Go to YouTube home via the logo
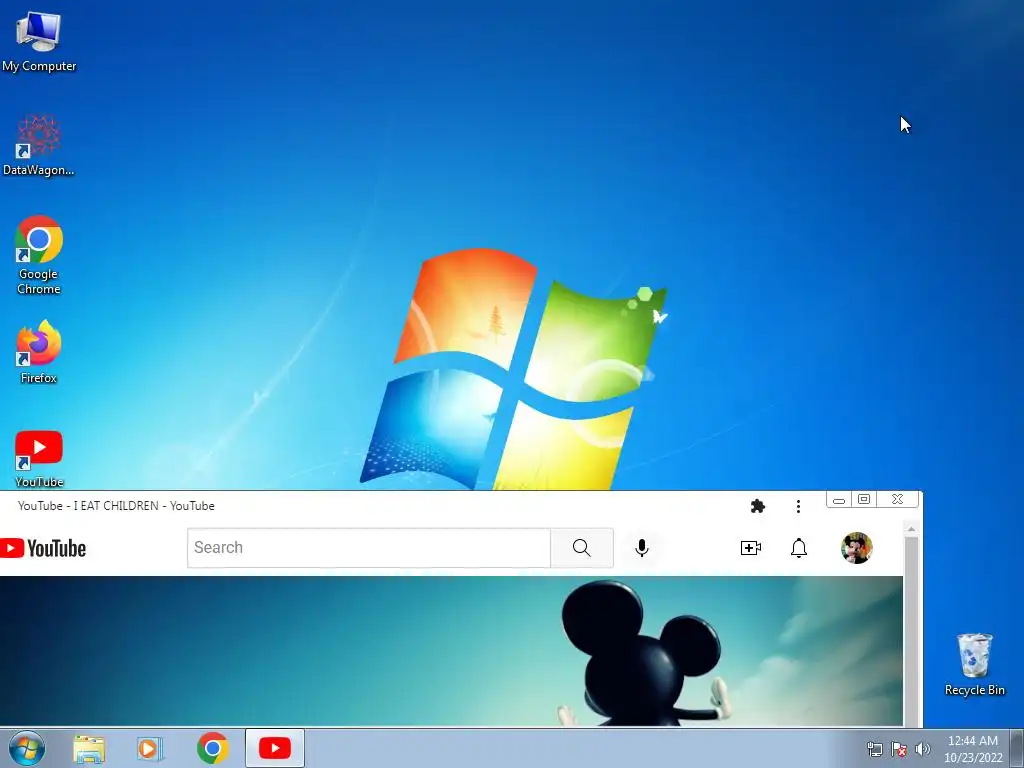 (43, 548)
